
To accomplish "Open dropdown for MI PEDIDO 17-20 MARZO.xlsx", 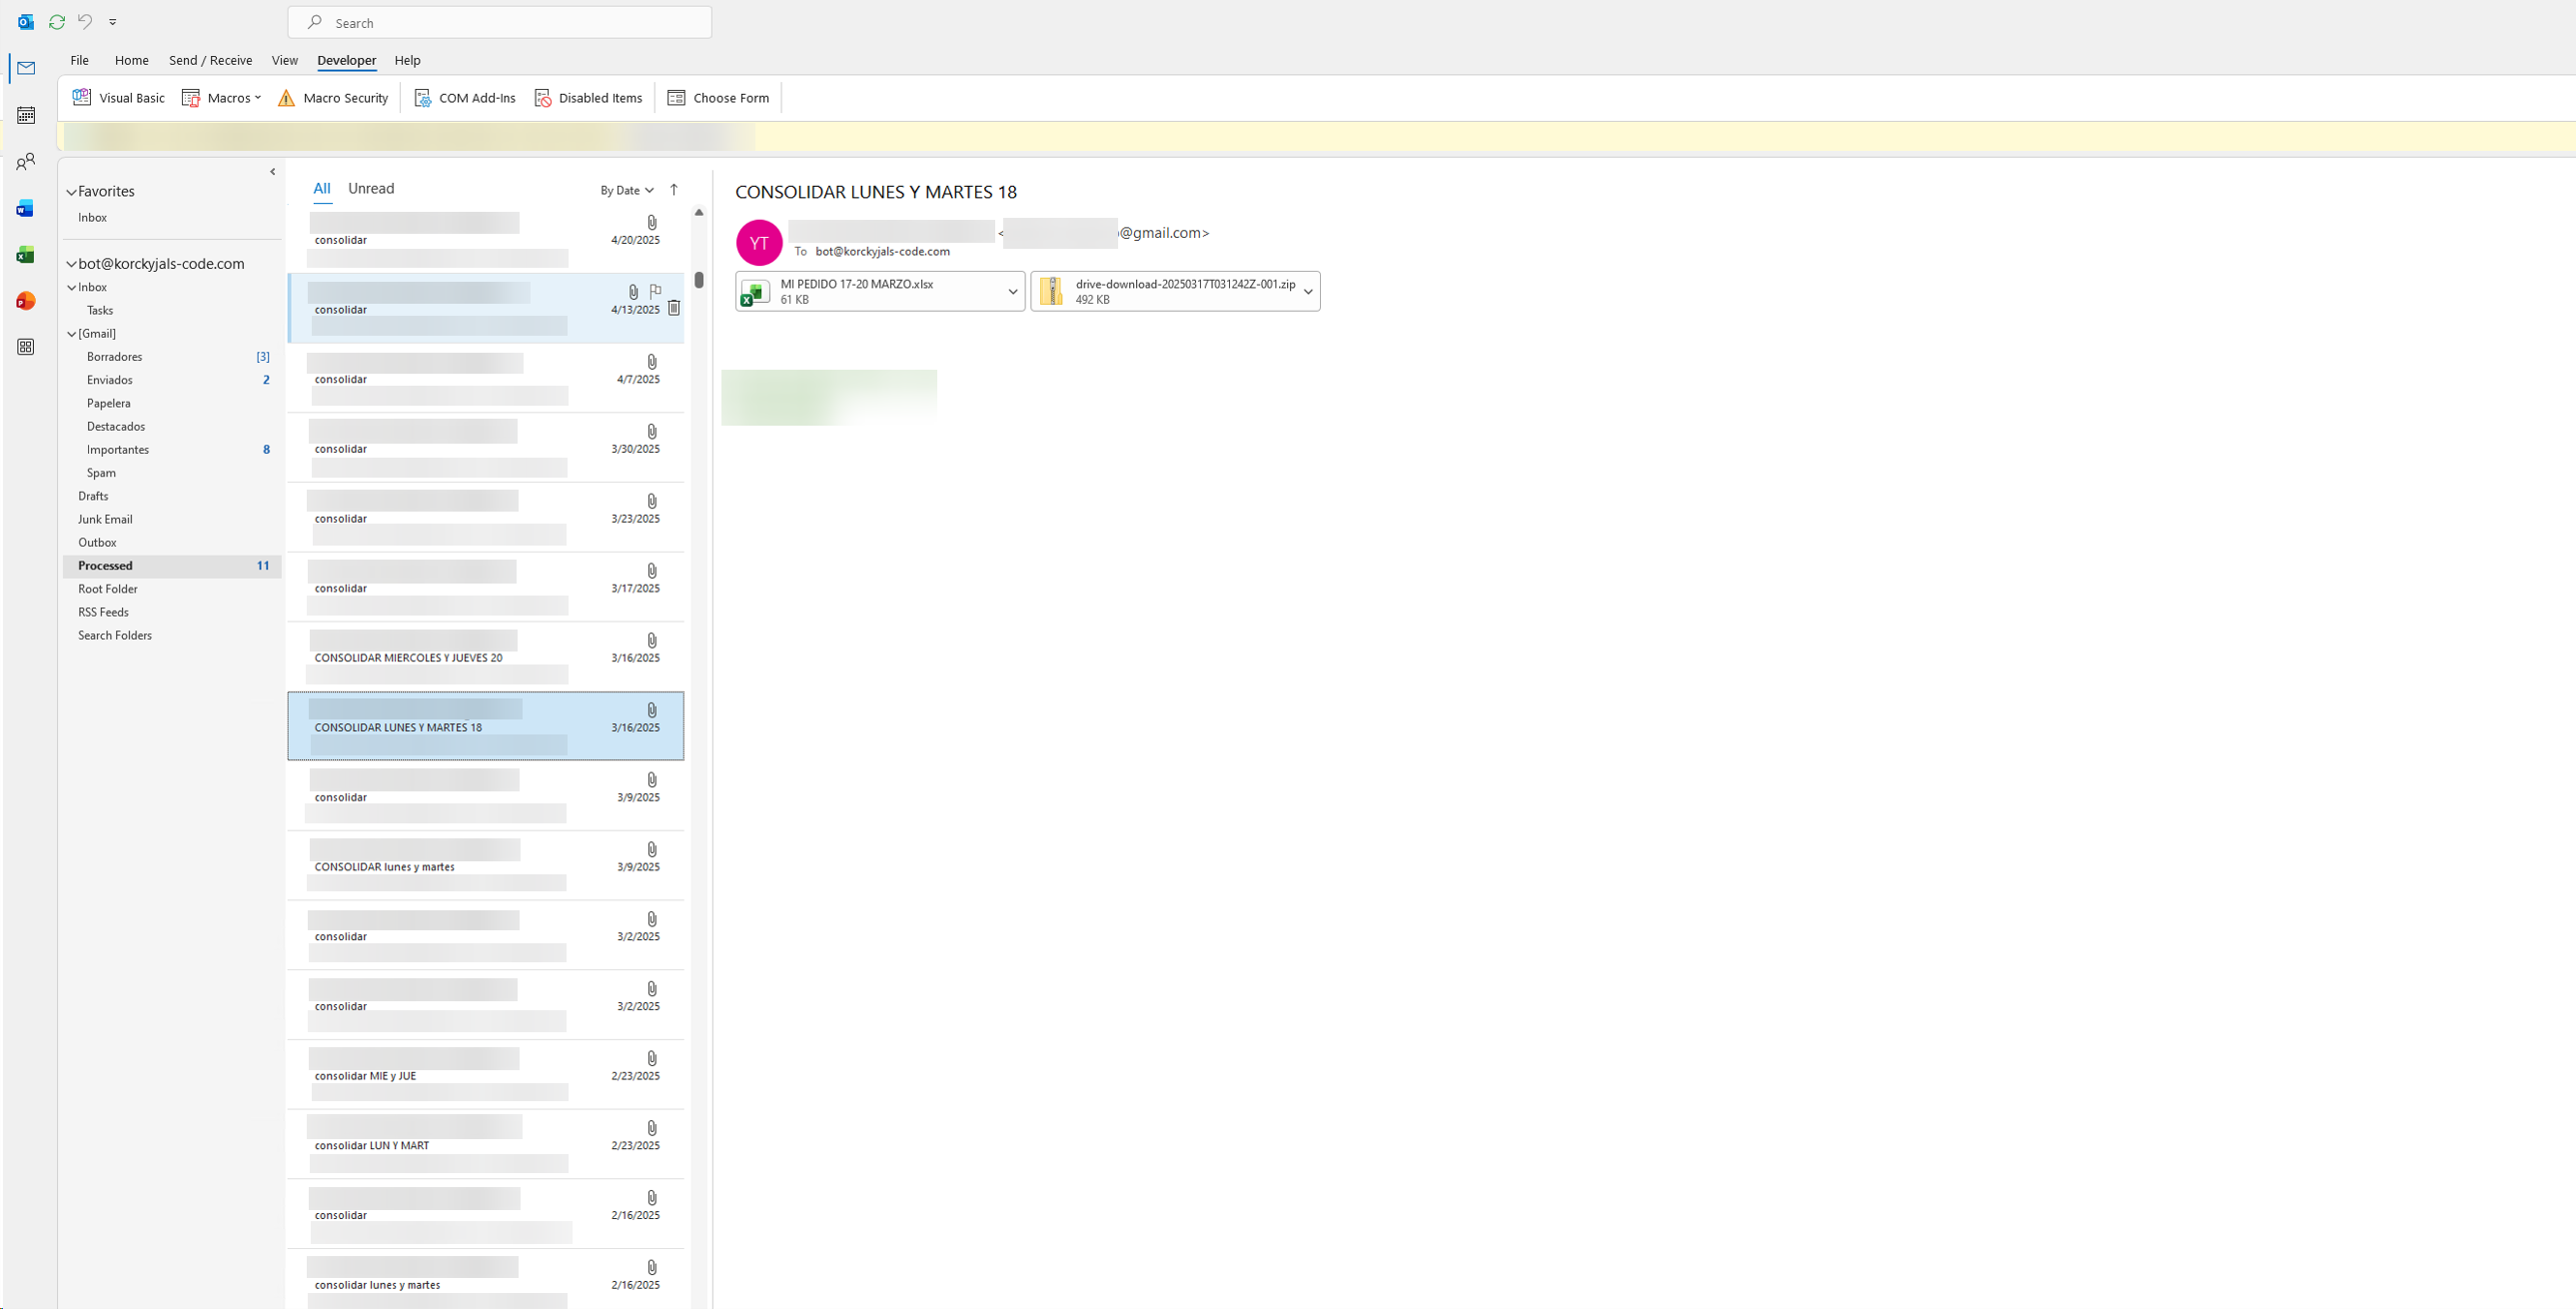I will [1012, 292].
